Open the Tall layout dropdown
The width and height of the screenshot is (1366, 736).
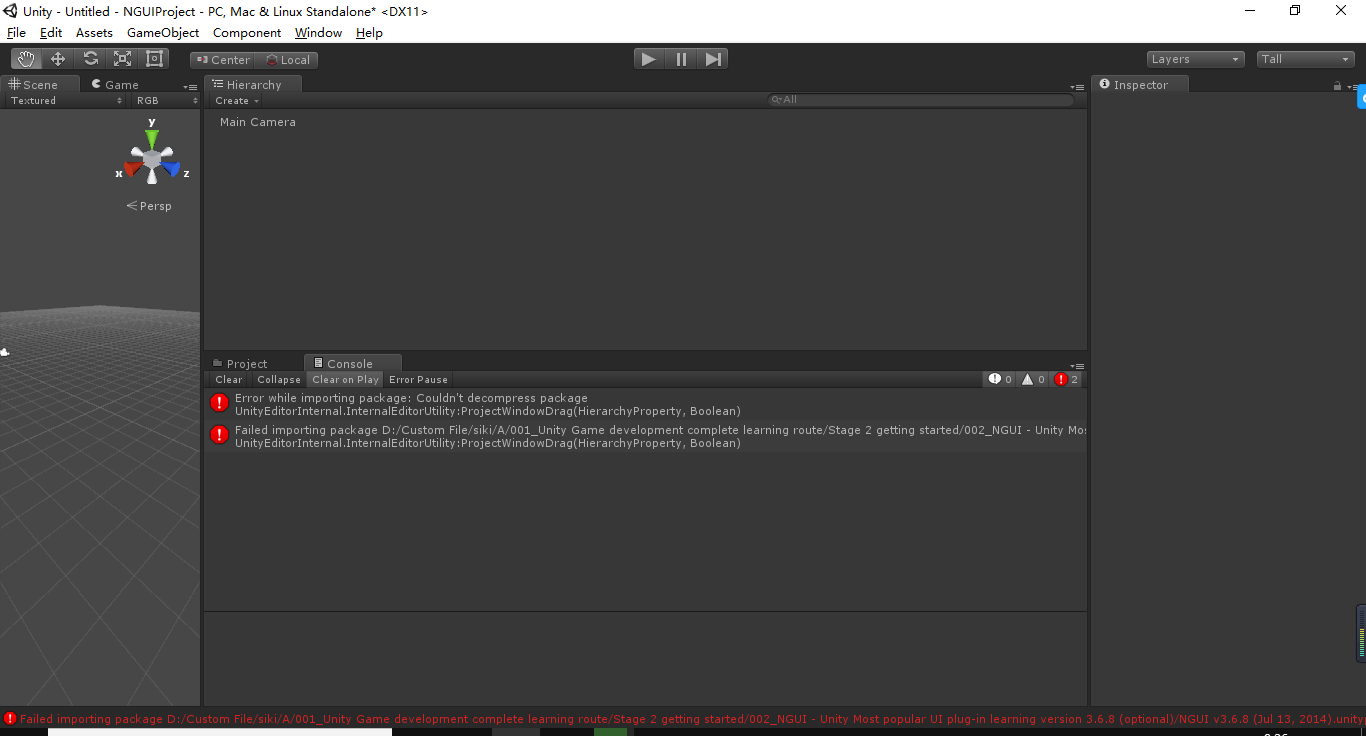pyautogui.click(x=1306, y=59)
